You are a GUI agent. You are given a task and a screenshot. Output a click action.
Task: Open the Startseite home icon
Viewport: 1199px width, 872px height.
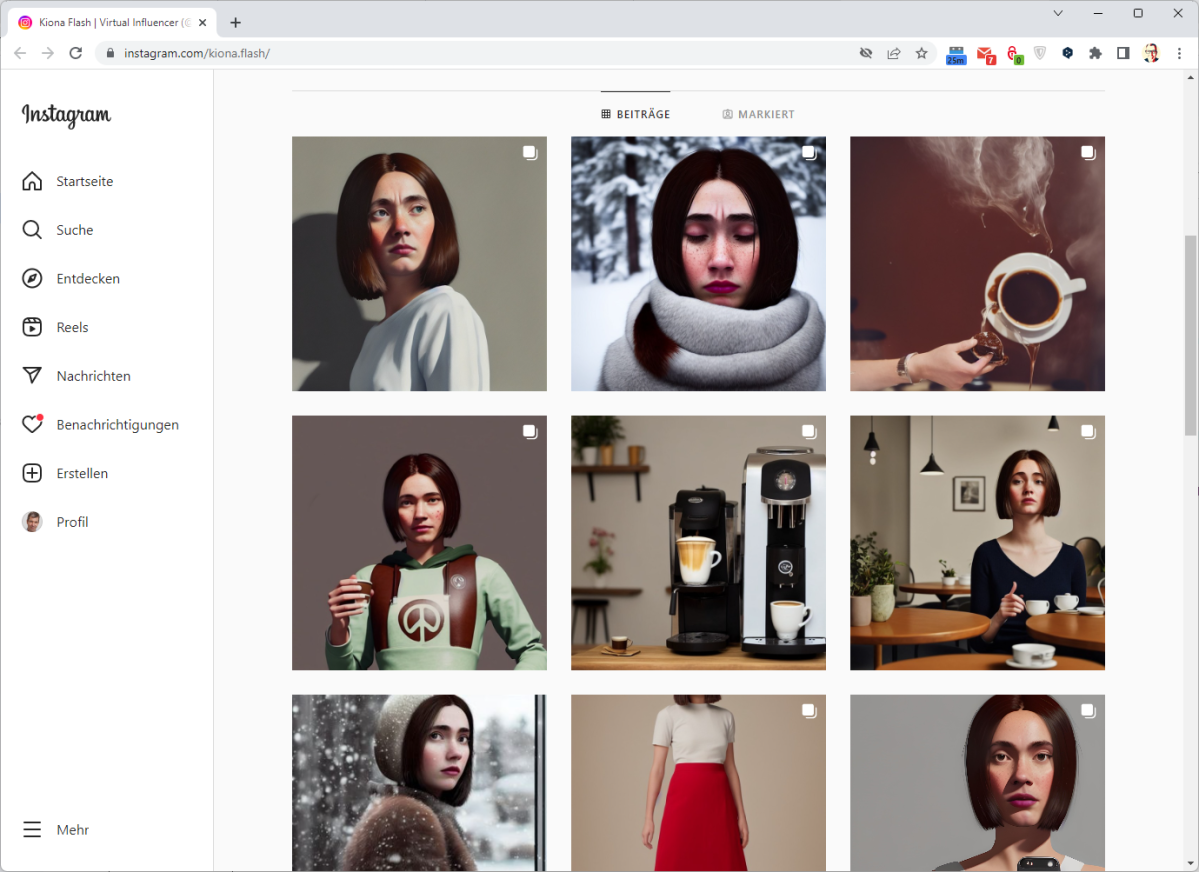32,181
